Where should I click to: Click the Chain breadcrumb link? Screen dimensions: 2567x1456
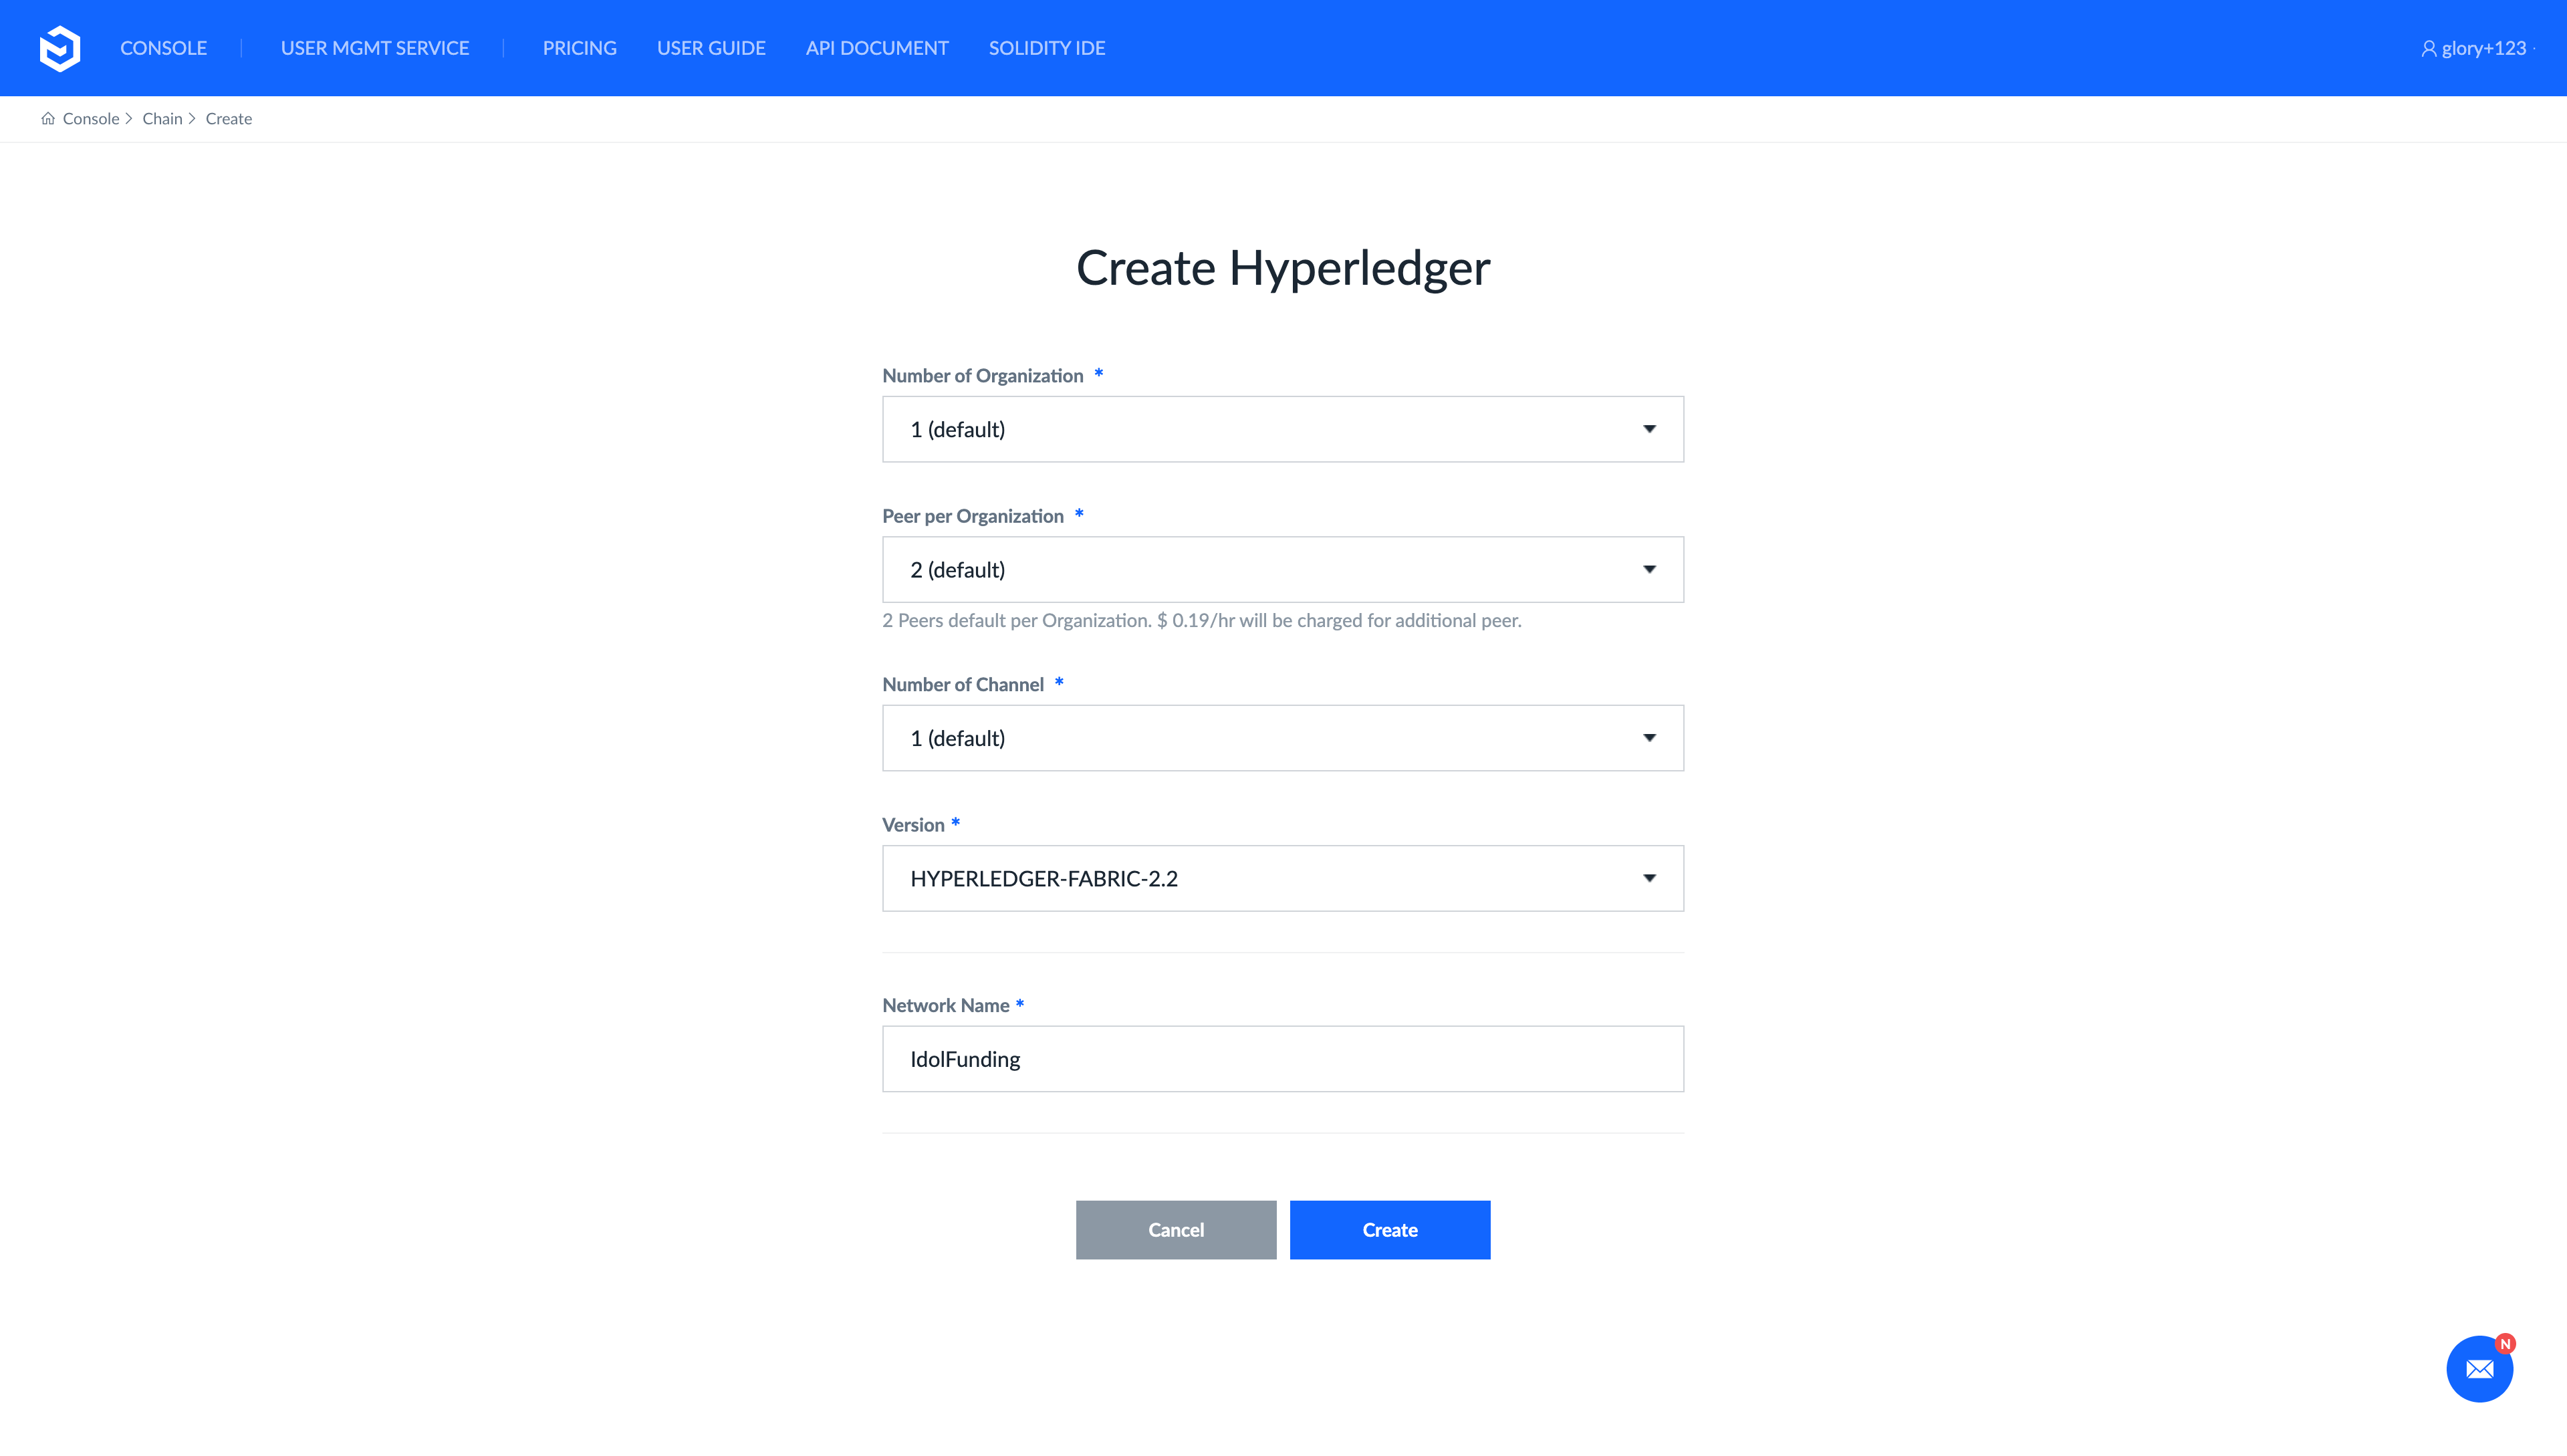point(162,119)
